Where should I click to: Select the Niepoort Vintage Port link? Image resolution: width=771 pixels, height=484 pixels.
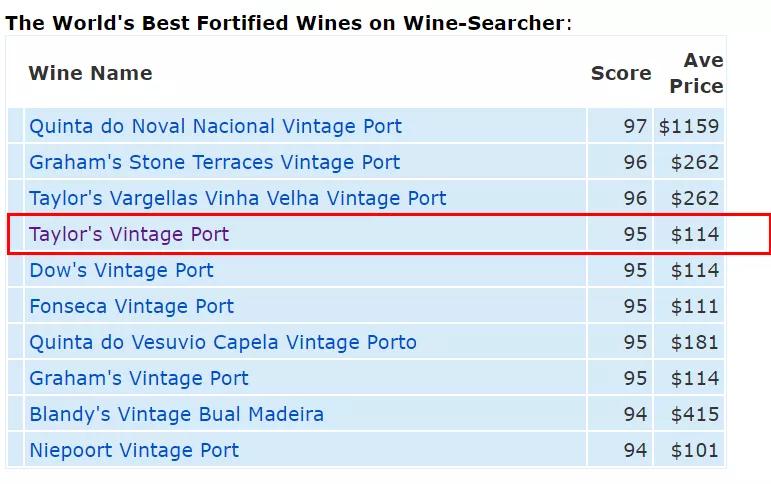tap(134, 451)
